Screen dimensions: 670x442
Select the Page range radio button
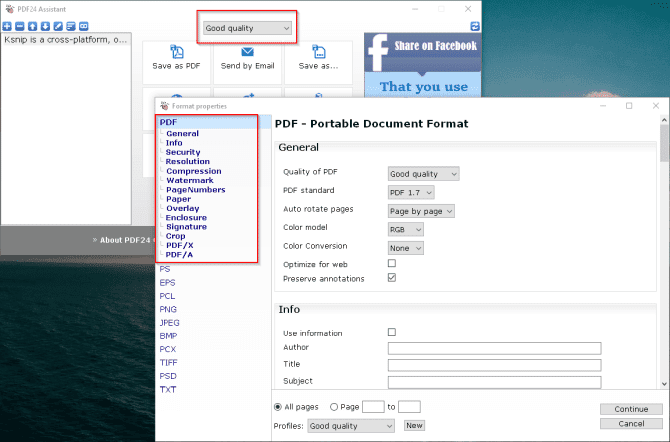pos(334,407)
